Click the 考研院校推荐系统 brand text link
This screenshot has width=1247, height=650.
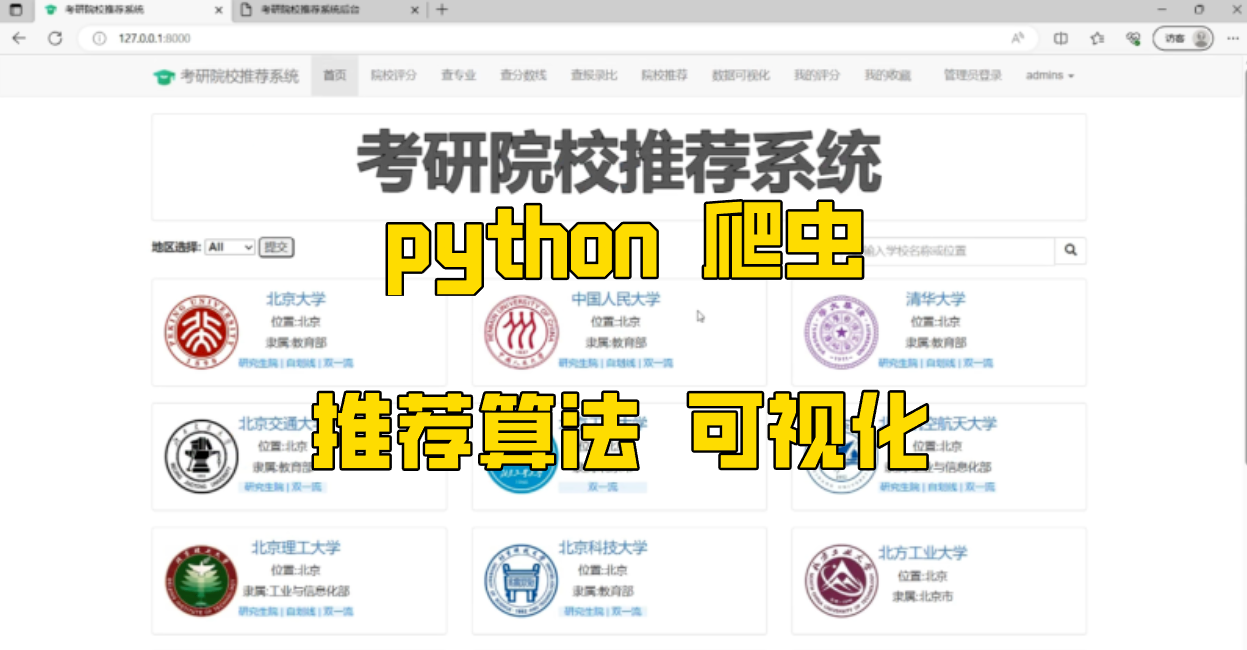[240, 76]
